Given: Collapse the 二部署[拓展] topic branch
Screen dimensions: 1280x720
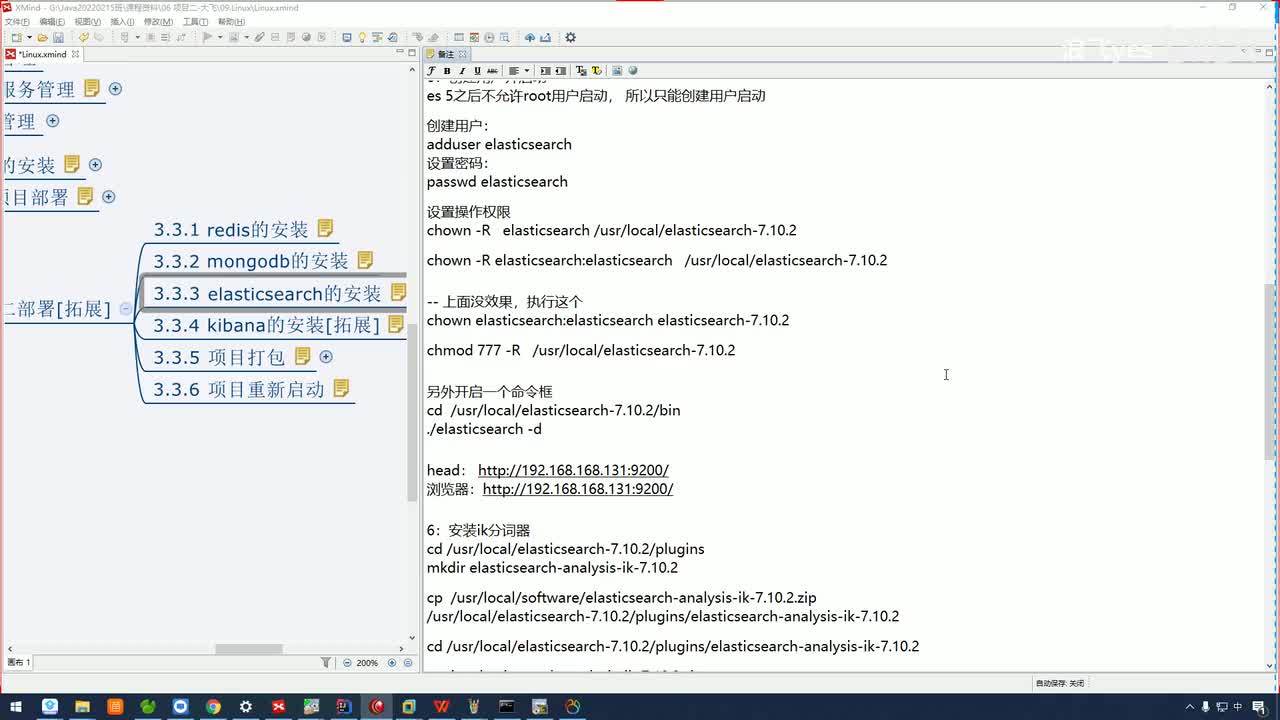Looking at the screenshot, I should 125,309.
